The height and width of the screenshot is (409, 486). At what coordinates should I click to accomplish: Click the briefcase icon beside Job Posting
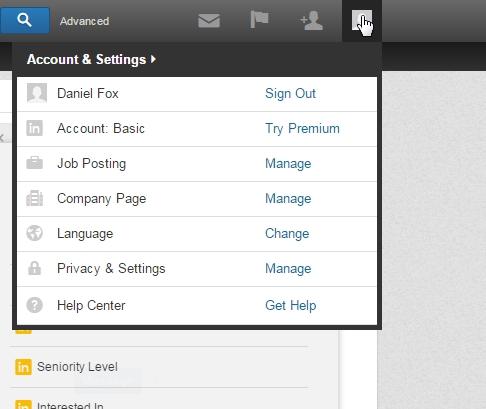click(35, 163)
